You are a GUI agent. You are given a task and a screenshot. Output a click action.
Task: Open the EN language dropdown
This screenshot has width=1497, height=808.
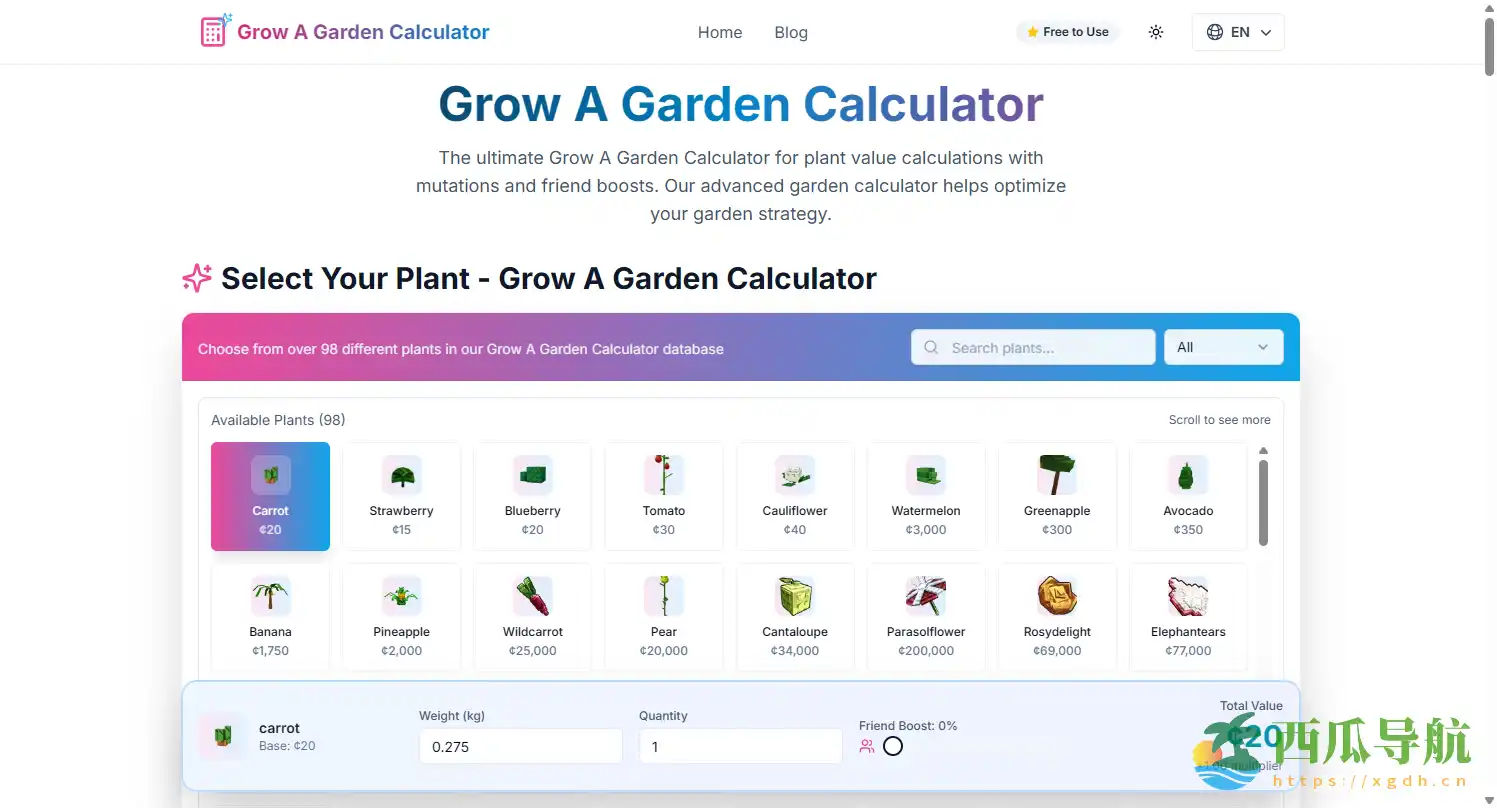(1238, 32)
